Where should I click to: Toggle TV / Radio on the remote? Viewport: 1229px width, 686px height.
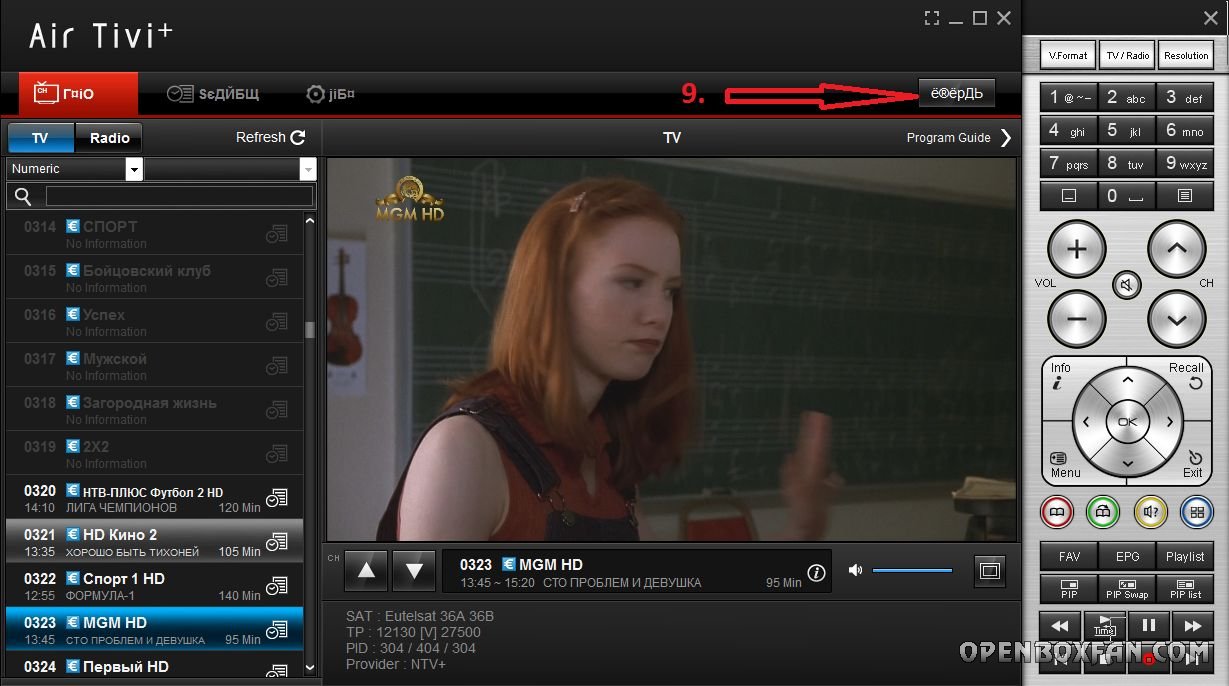click(1127, 55)
